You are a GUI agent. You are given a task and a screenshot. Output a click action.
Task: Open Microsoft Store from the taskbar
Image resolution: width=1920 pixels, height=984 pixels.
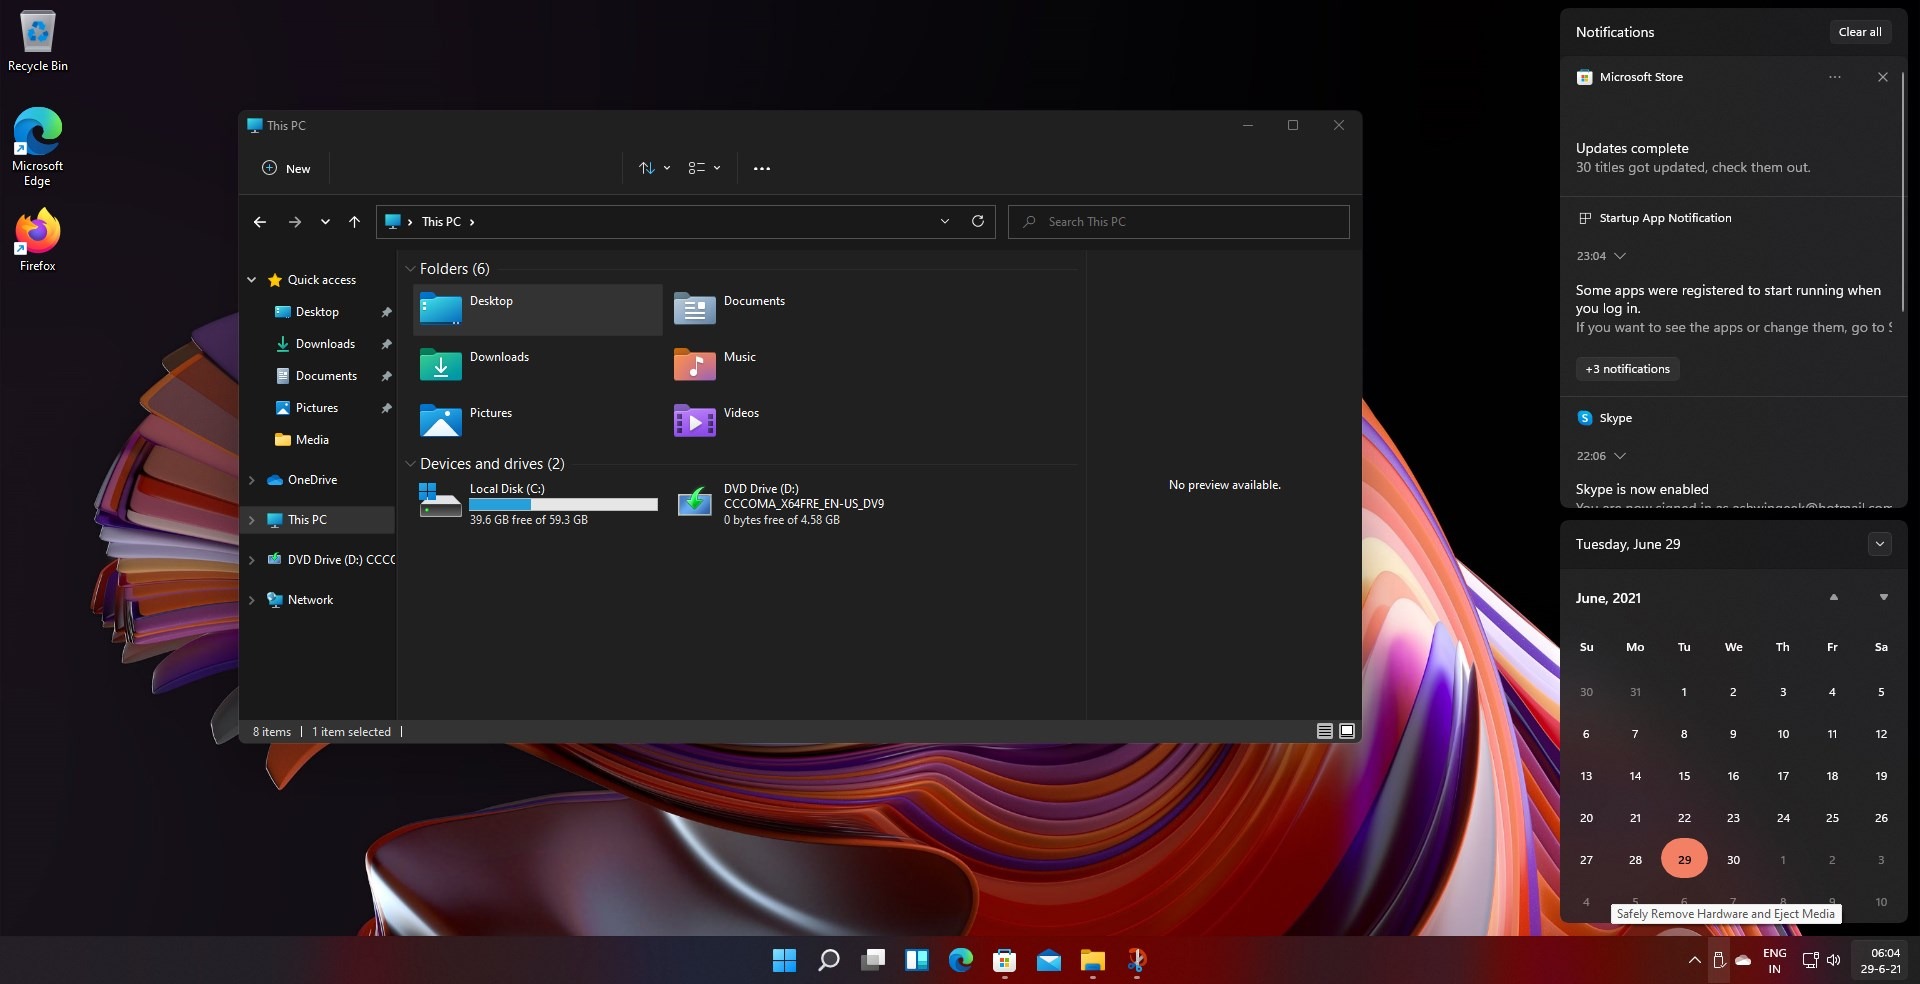click(1004, 961)
